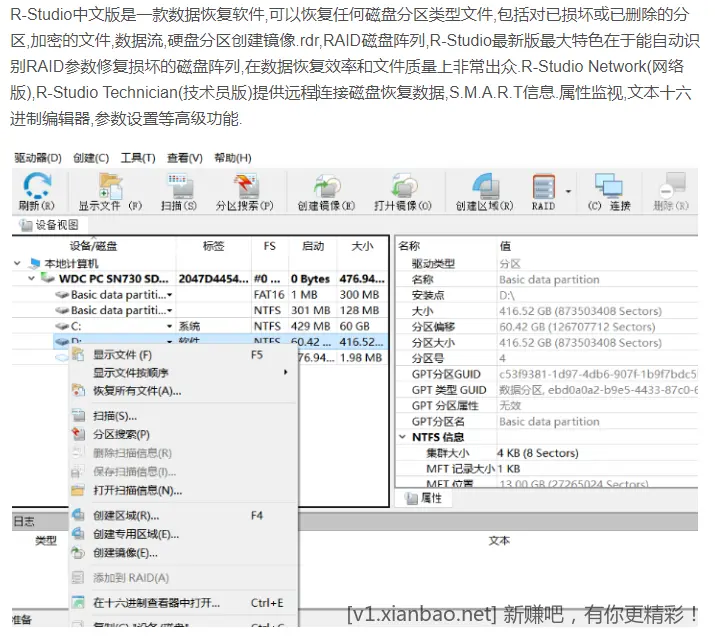The image size is (715, 636).
Task: Choose 在十六进制查看器中打开... from context menu
Action: [183, 603]
